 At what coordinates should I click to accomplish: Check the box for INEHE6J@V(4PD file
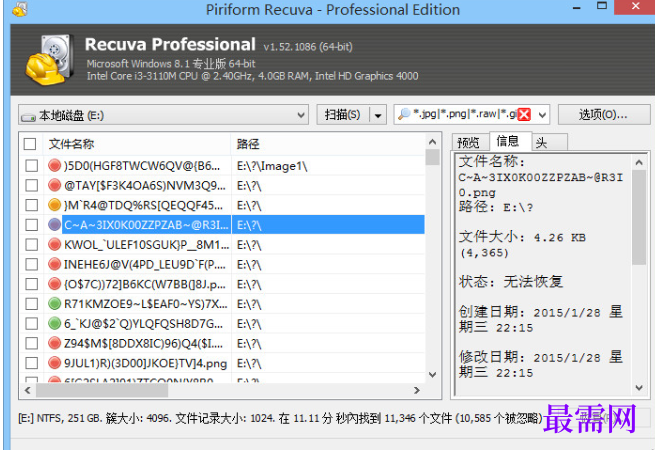point(32,264)
